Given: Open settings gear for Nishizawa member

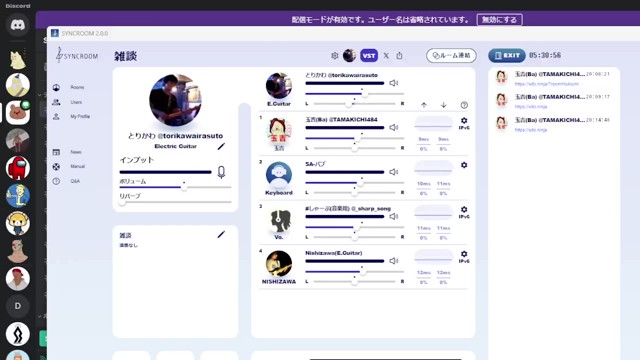Looking at the screenshot, I should [464, 254].
